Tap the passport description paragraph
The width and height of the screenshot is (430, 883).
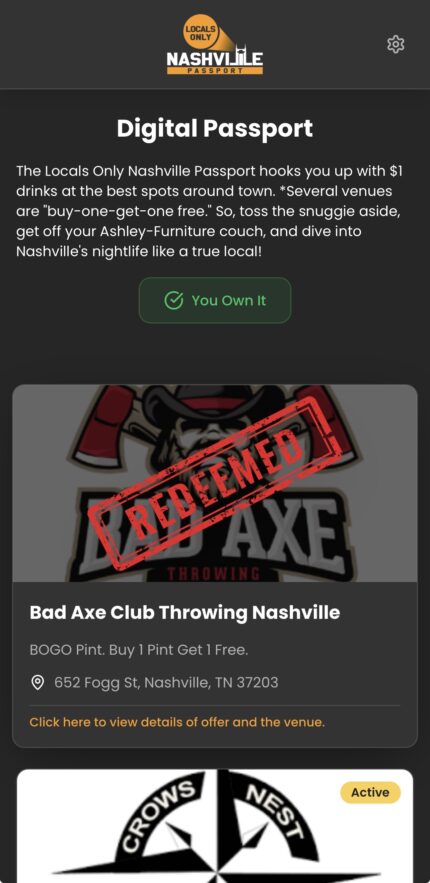coord(209,211)
